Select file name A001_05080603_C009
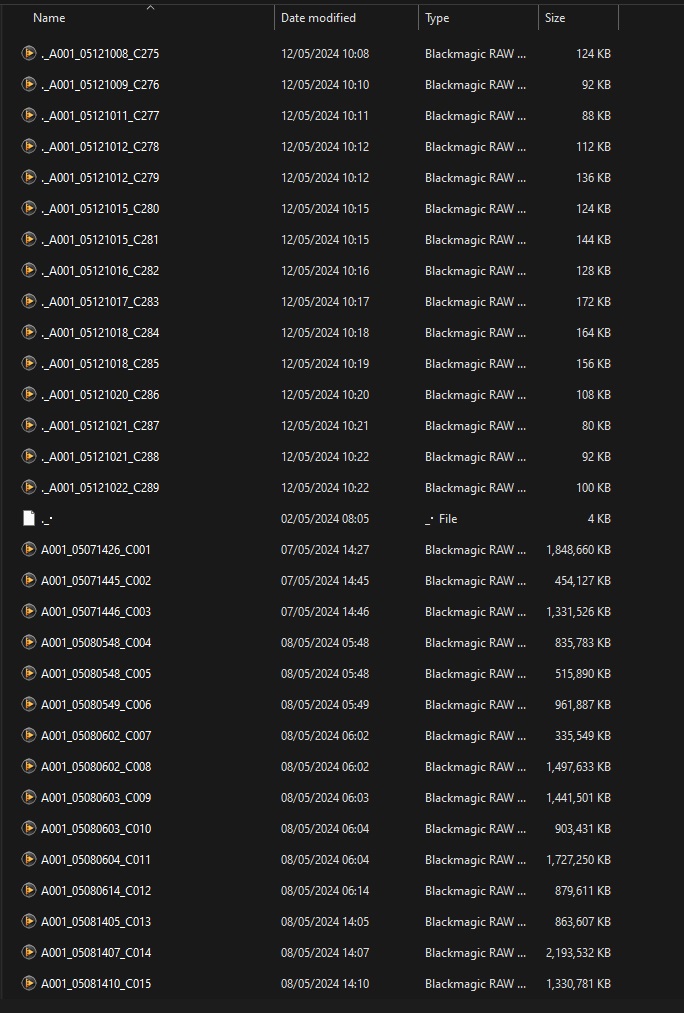This screenshot has width=684, height=1013. pyautogui.click(x=96, y=798)
